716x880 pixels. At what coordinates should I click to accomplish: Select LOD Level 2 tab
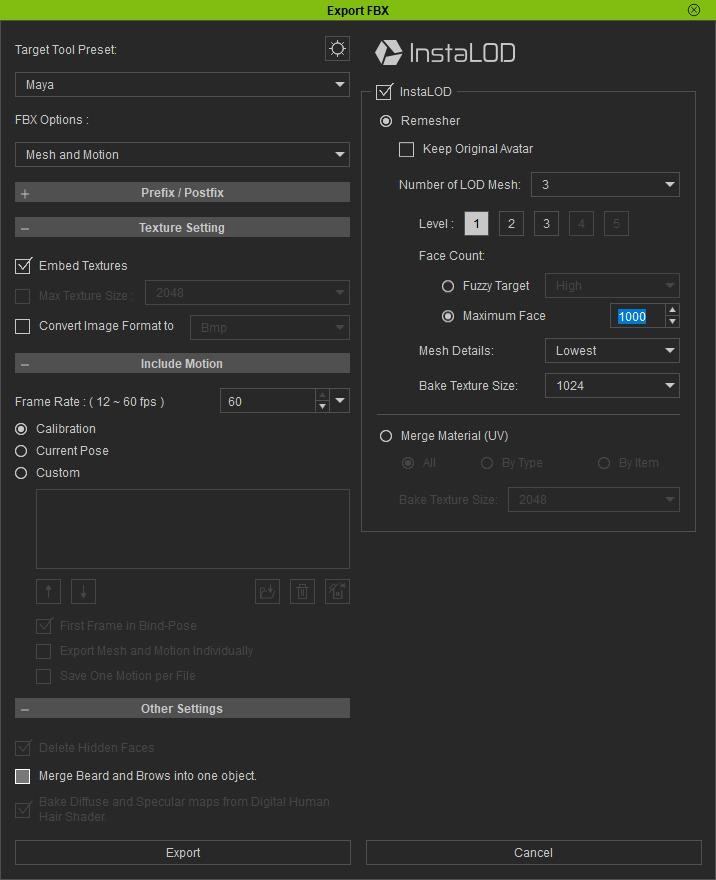coord(510,224)
